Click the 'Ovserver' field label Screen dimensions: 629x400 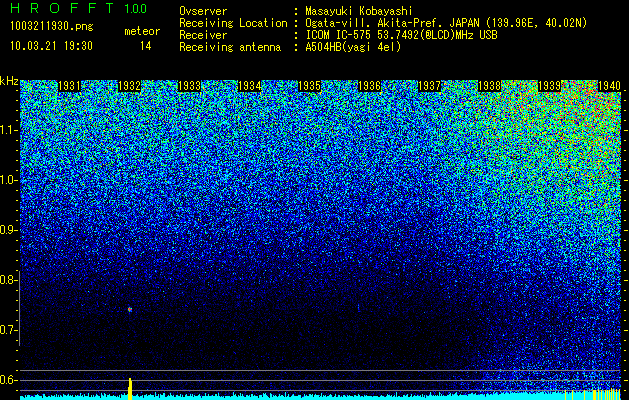203,11
